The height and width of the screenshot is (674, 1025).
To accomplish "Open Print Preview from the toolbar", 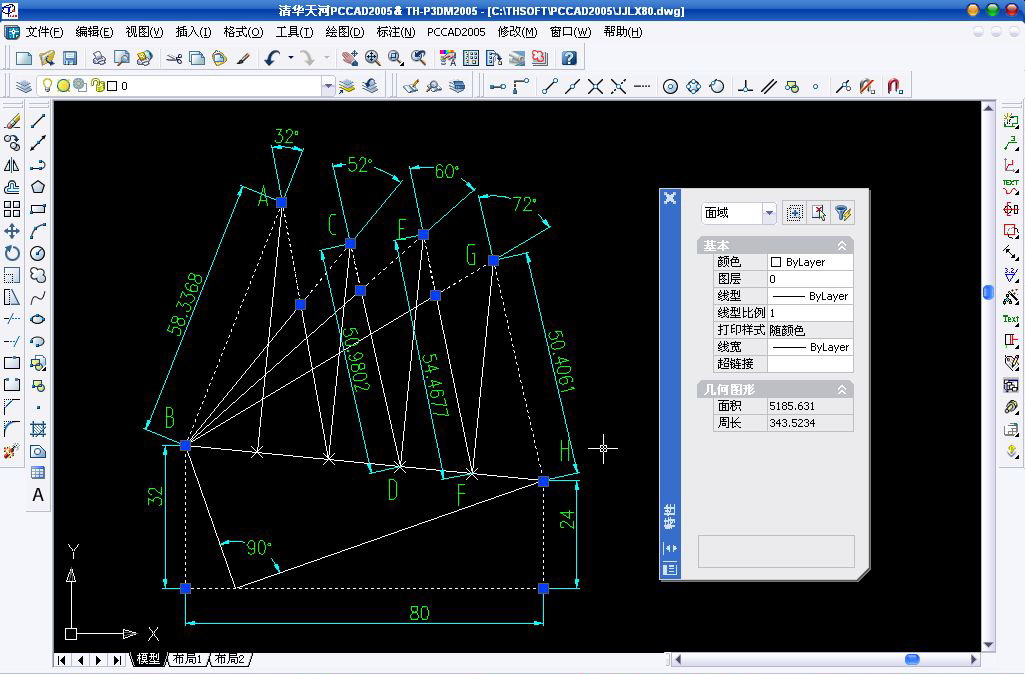I will coord(122,58).
